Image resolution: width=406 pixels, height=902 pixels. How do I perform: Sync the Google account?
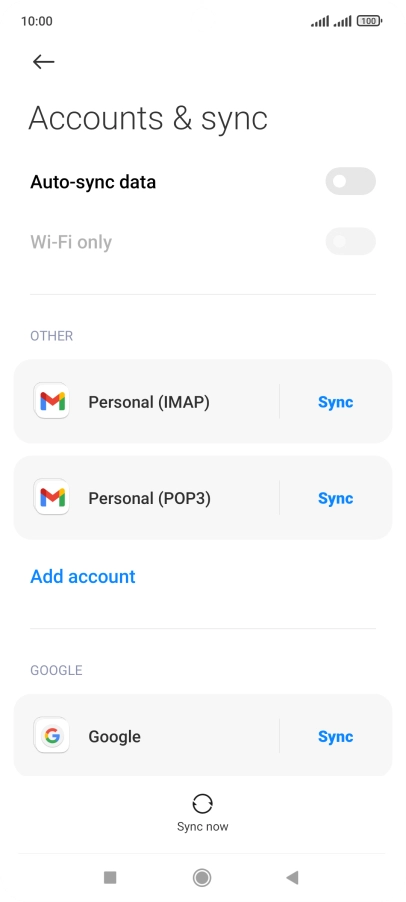335,736
